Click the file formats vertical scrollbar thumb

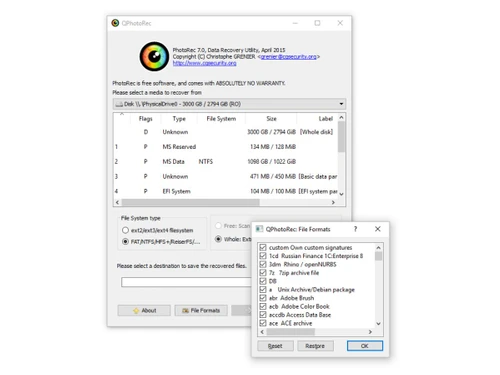click(378, 256)
